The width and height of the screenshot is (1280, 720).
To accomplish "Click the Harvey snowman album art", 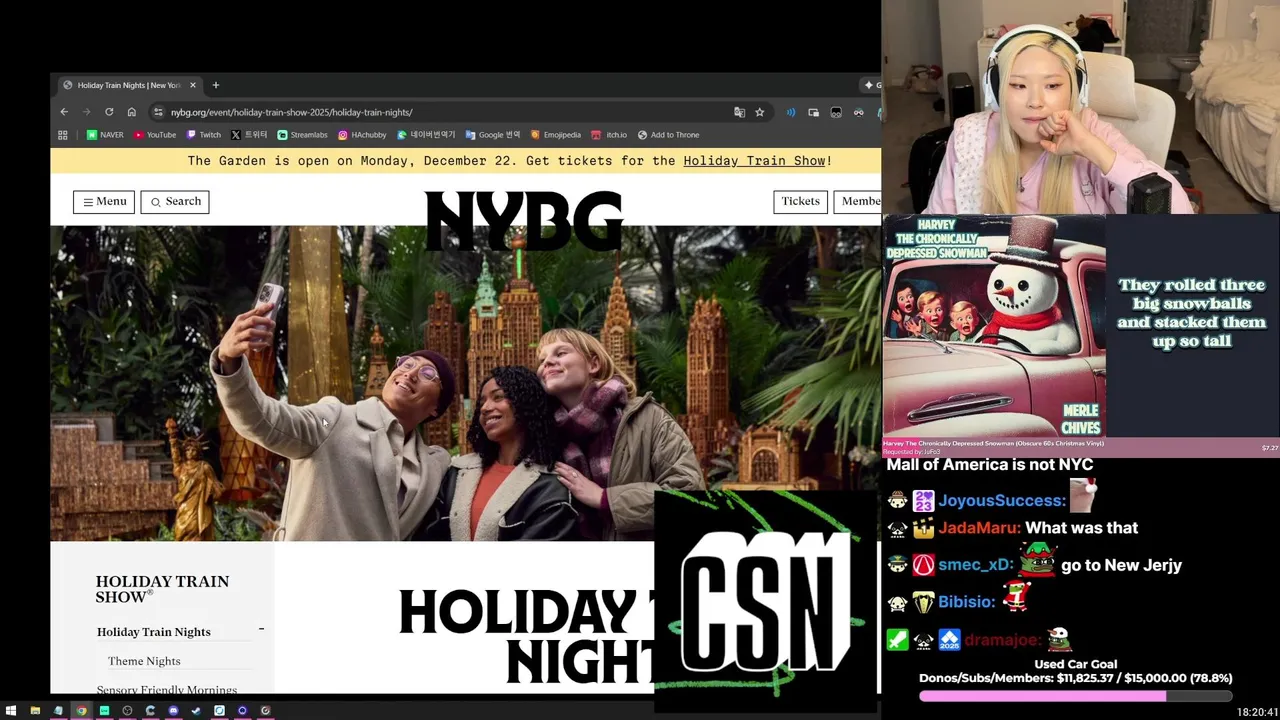I will tap(994, 328).
